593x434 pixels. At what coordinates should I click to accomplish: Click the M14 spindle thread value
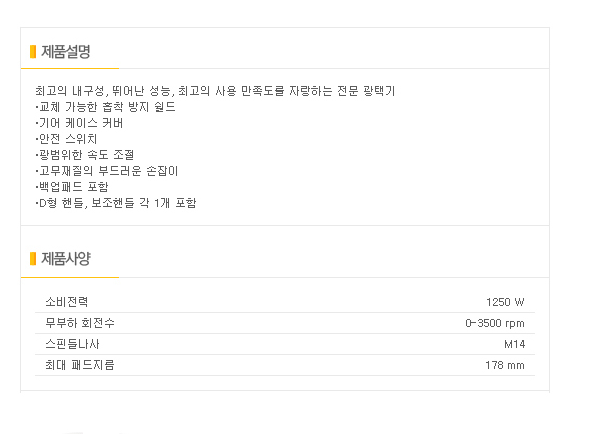(x=515, y=344)
